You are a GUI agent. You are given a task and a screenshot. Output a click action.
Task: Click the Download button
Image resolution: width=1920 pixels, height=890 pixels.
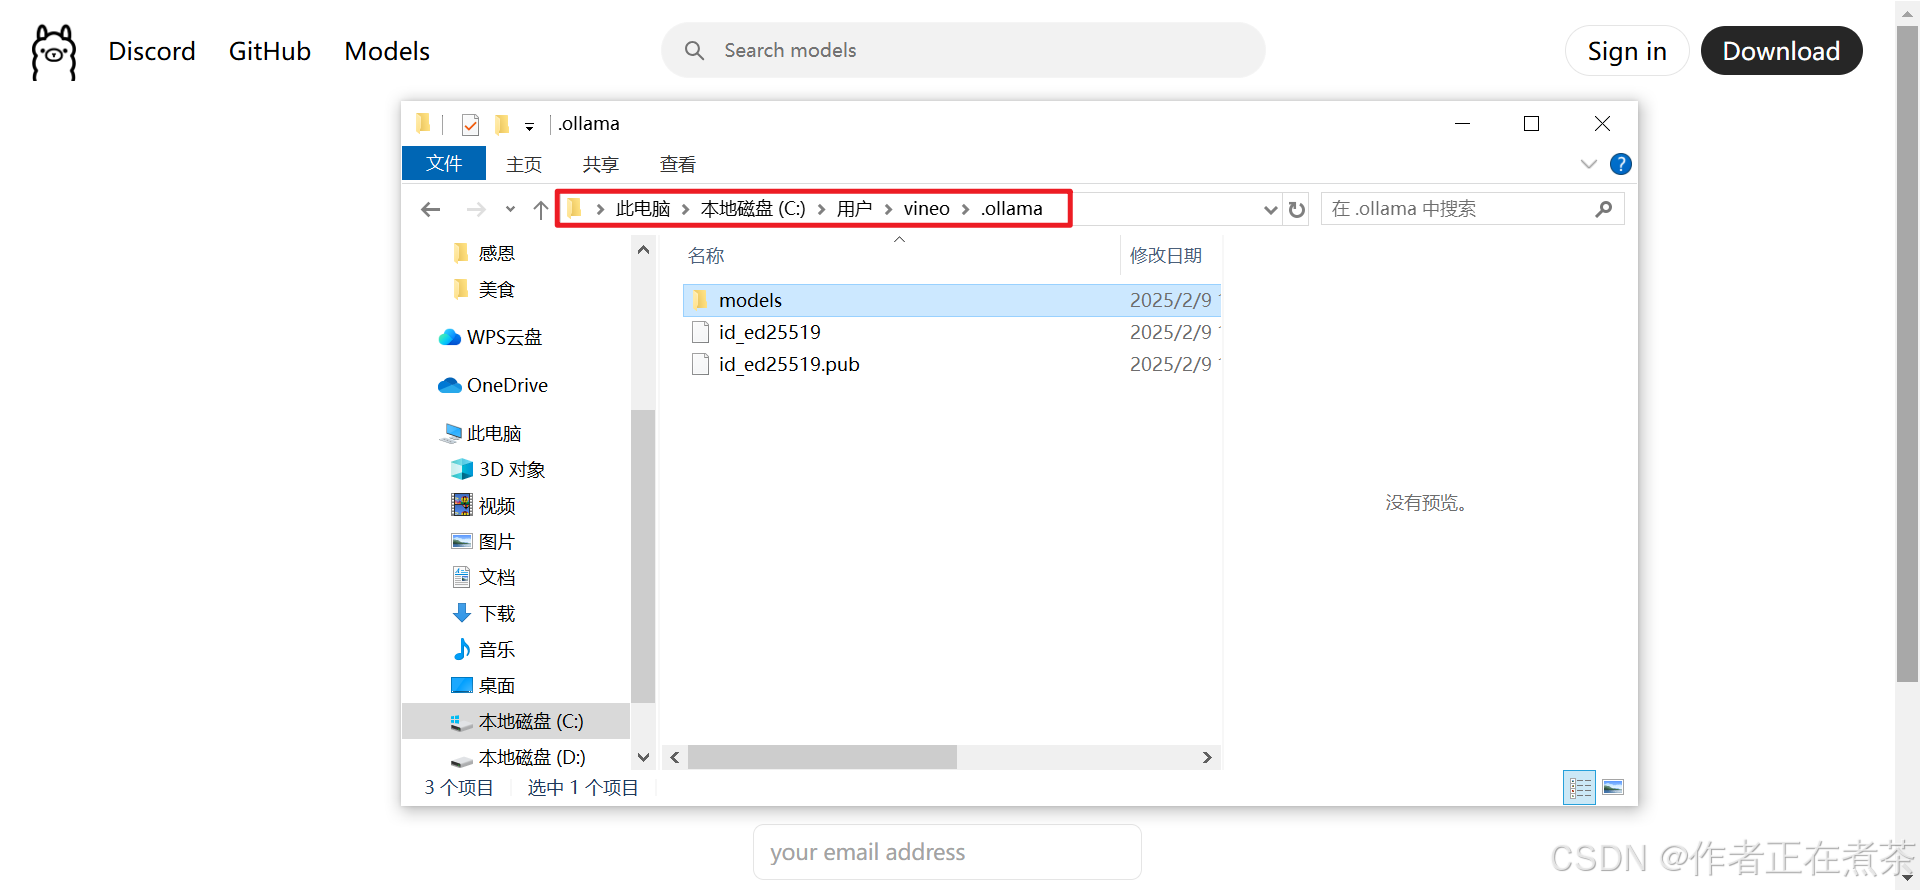(x=1781, y=51)
